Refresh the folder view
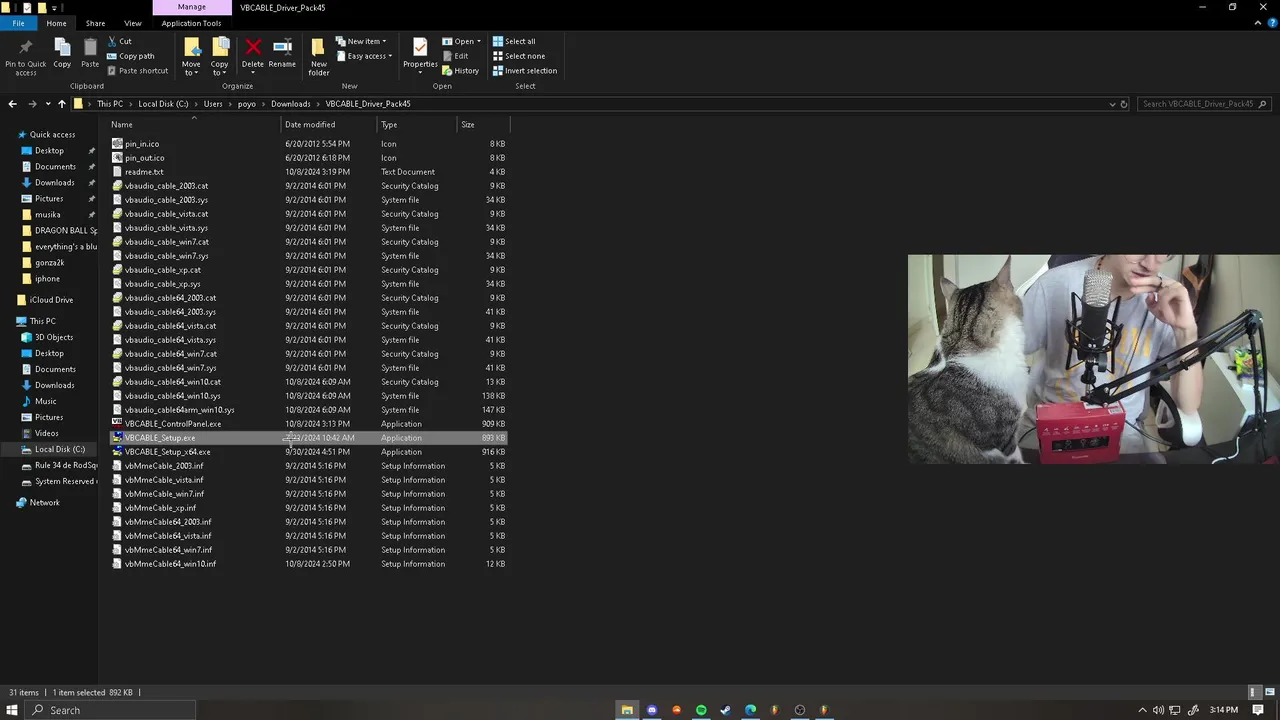The height and width of the screenshot is (720, 1280). [x=1124, y=104]
